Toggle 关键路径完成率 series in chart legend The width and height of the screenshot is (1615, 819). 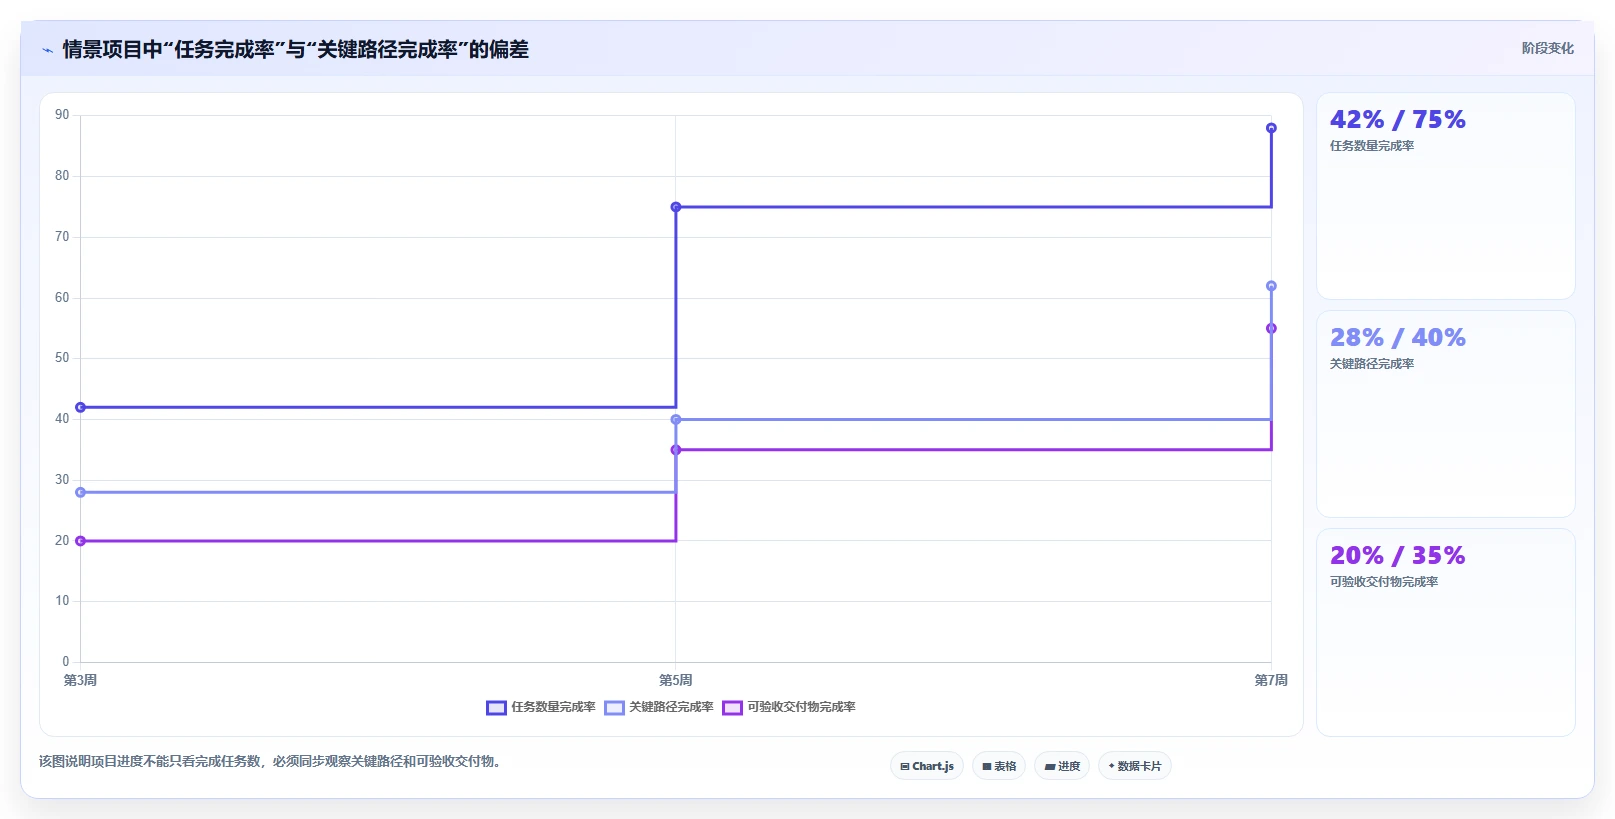click(659, 707)
